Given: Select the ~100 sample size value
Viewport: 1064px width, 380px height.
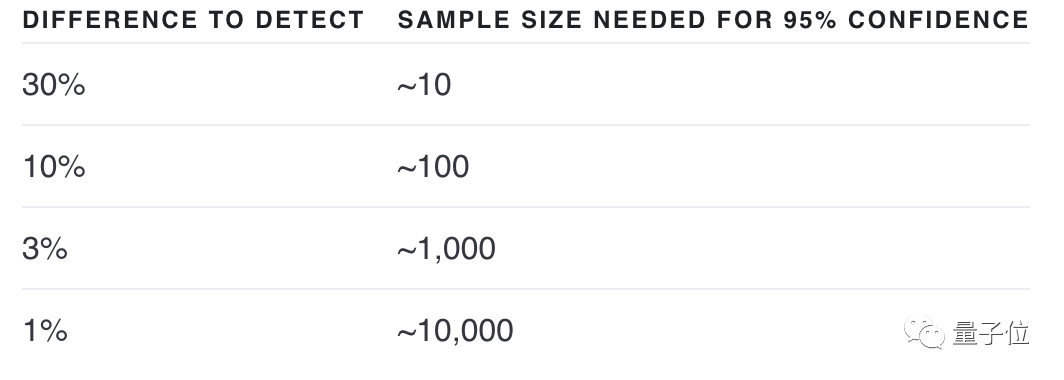Looking at the screenshot, I should [433, 167].
